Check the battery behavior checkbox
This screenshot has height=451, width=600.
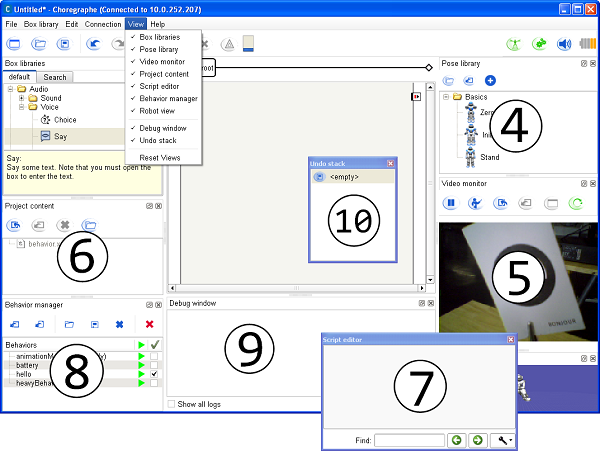[x=154, y=365]
